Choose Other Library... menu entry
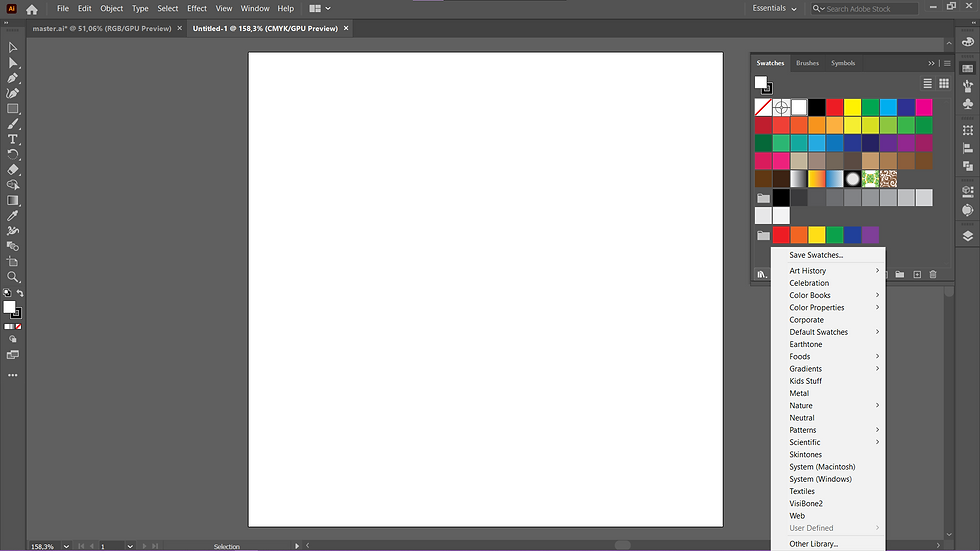Screen dimensions: 980x551 click(828, 544)
